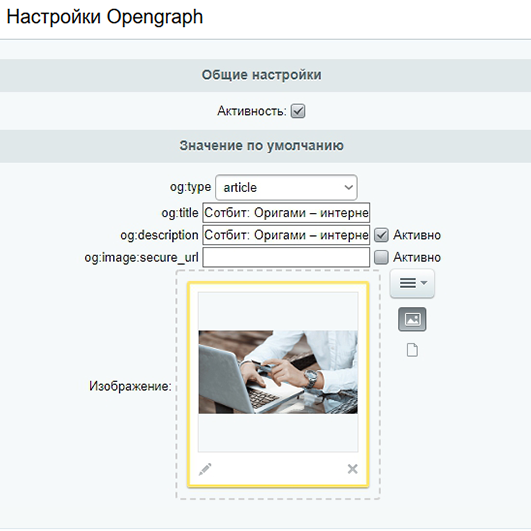
Task: Click the og:type label
Action: pyautogui.click(x=190, y=187)
